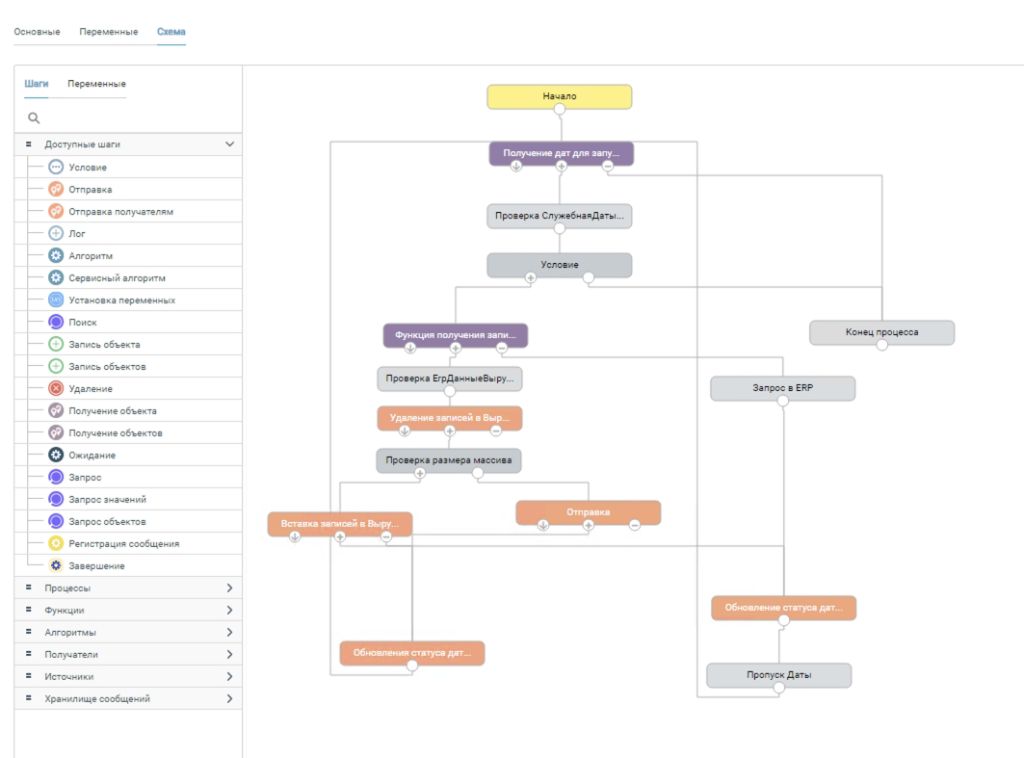Choose the Алгоритм gear icon
The image size is (1024, 758).
56,255
